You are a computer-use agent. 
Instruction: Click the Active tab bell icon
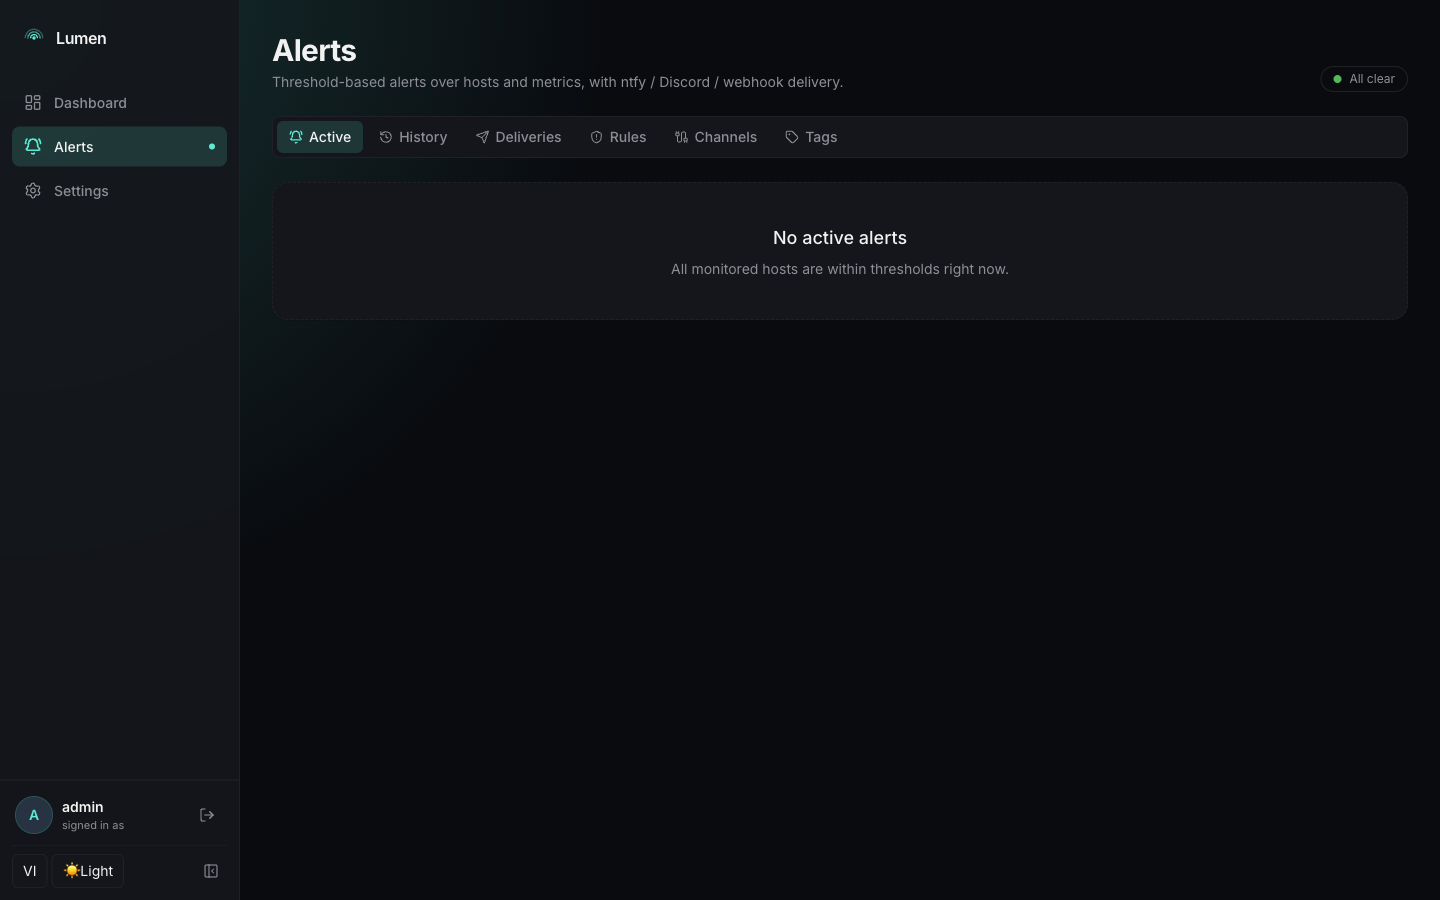pyautogui.click(x=296, y=137)
